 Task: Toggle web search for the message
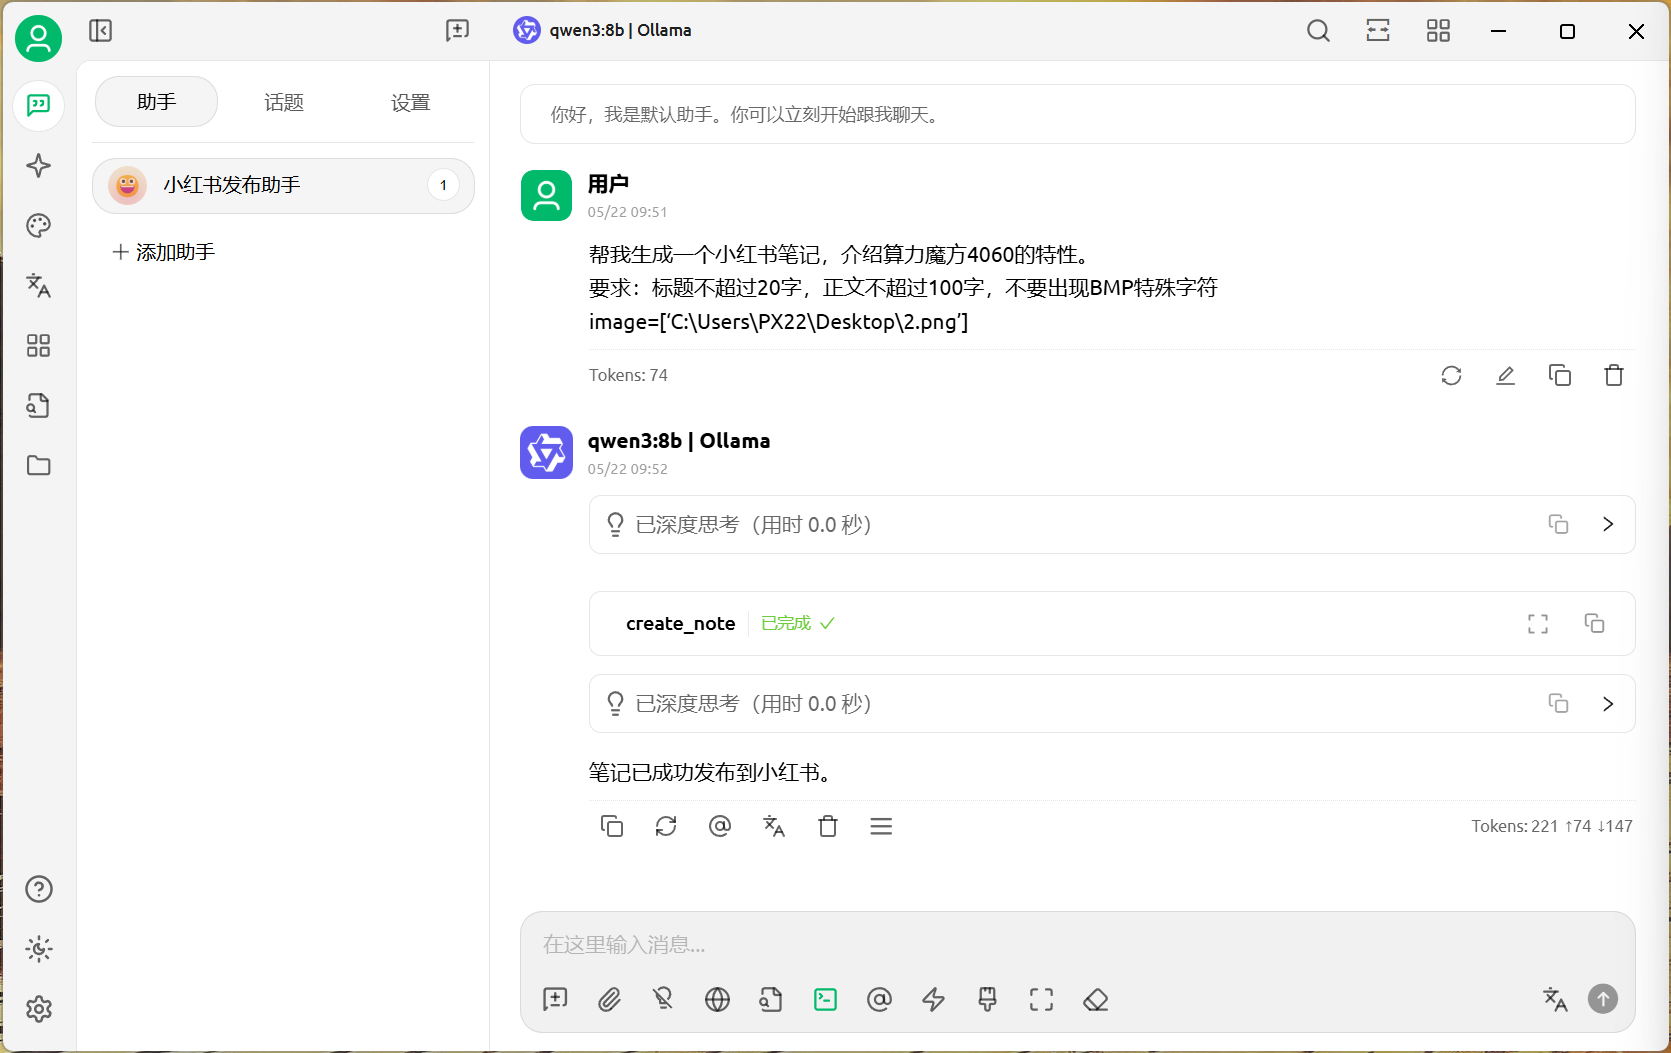click(x=717, y=999)
